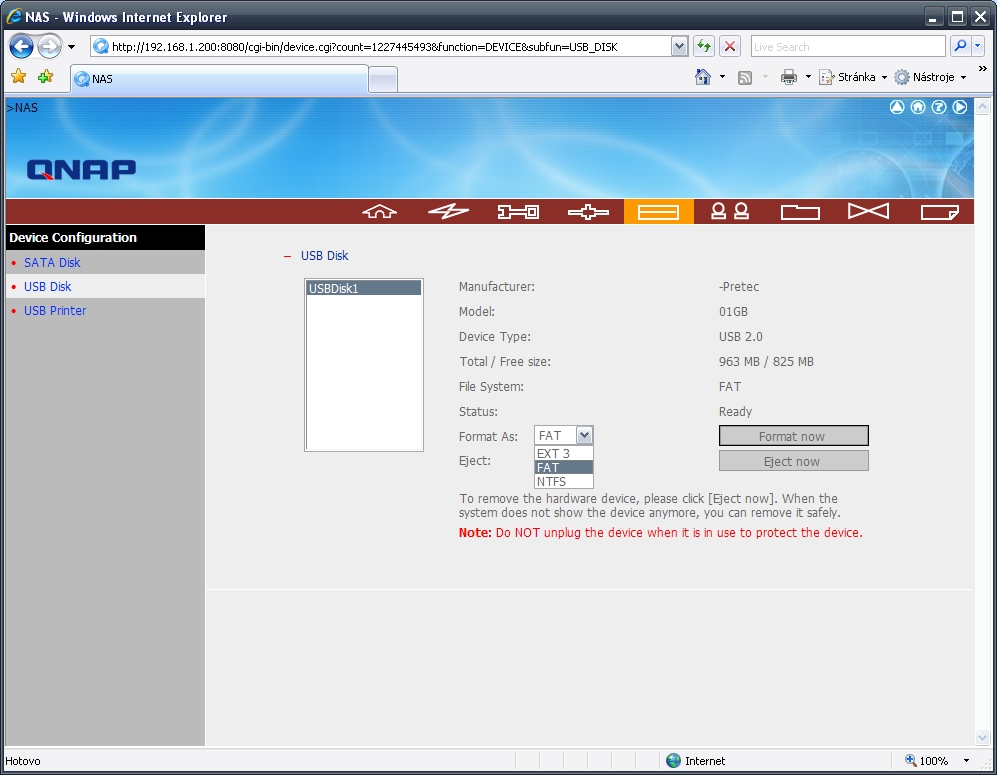Click the round home icon in banner corner
The width and height of the screenshot is (997, 775).
click(x=918, y=107)
